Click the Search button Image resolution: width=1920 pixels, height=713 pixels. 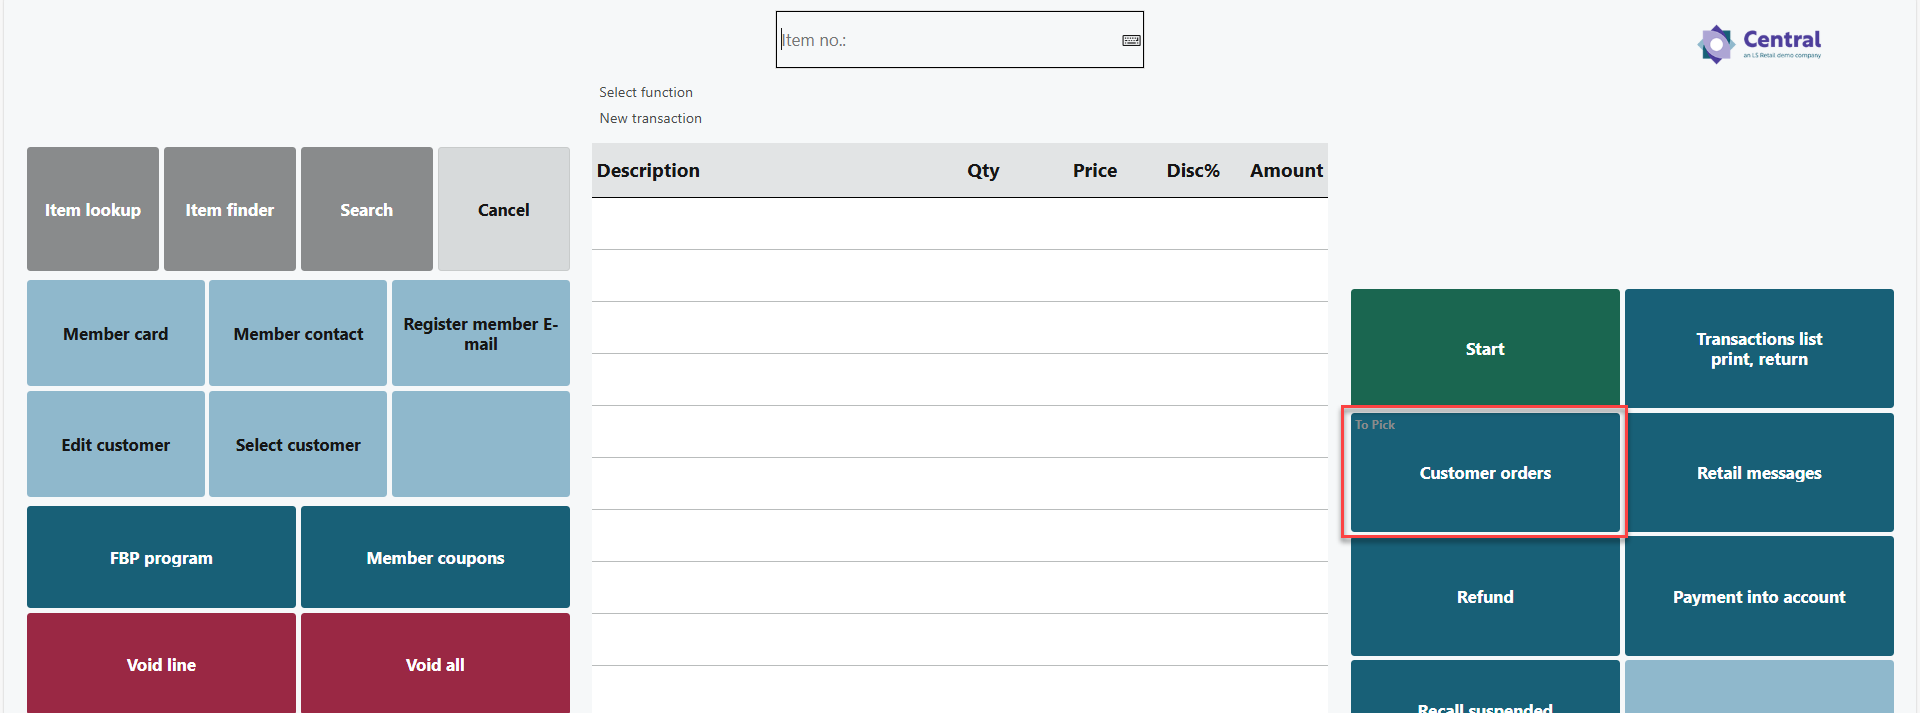pos(366,210)
